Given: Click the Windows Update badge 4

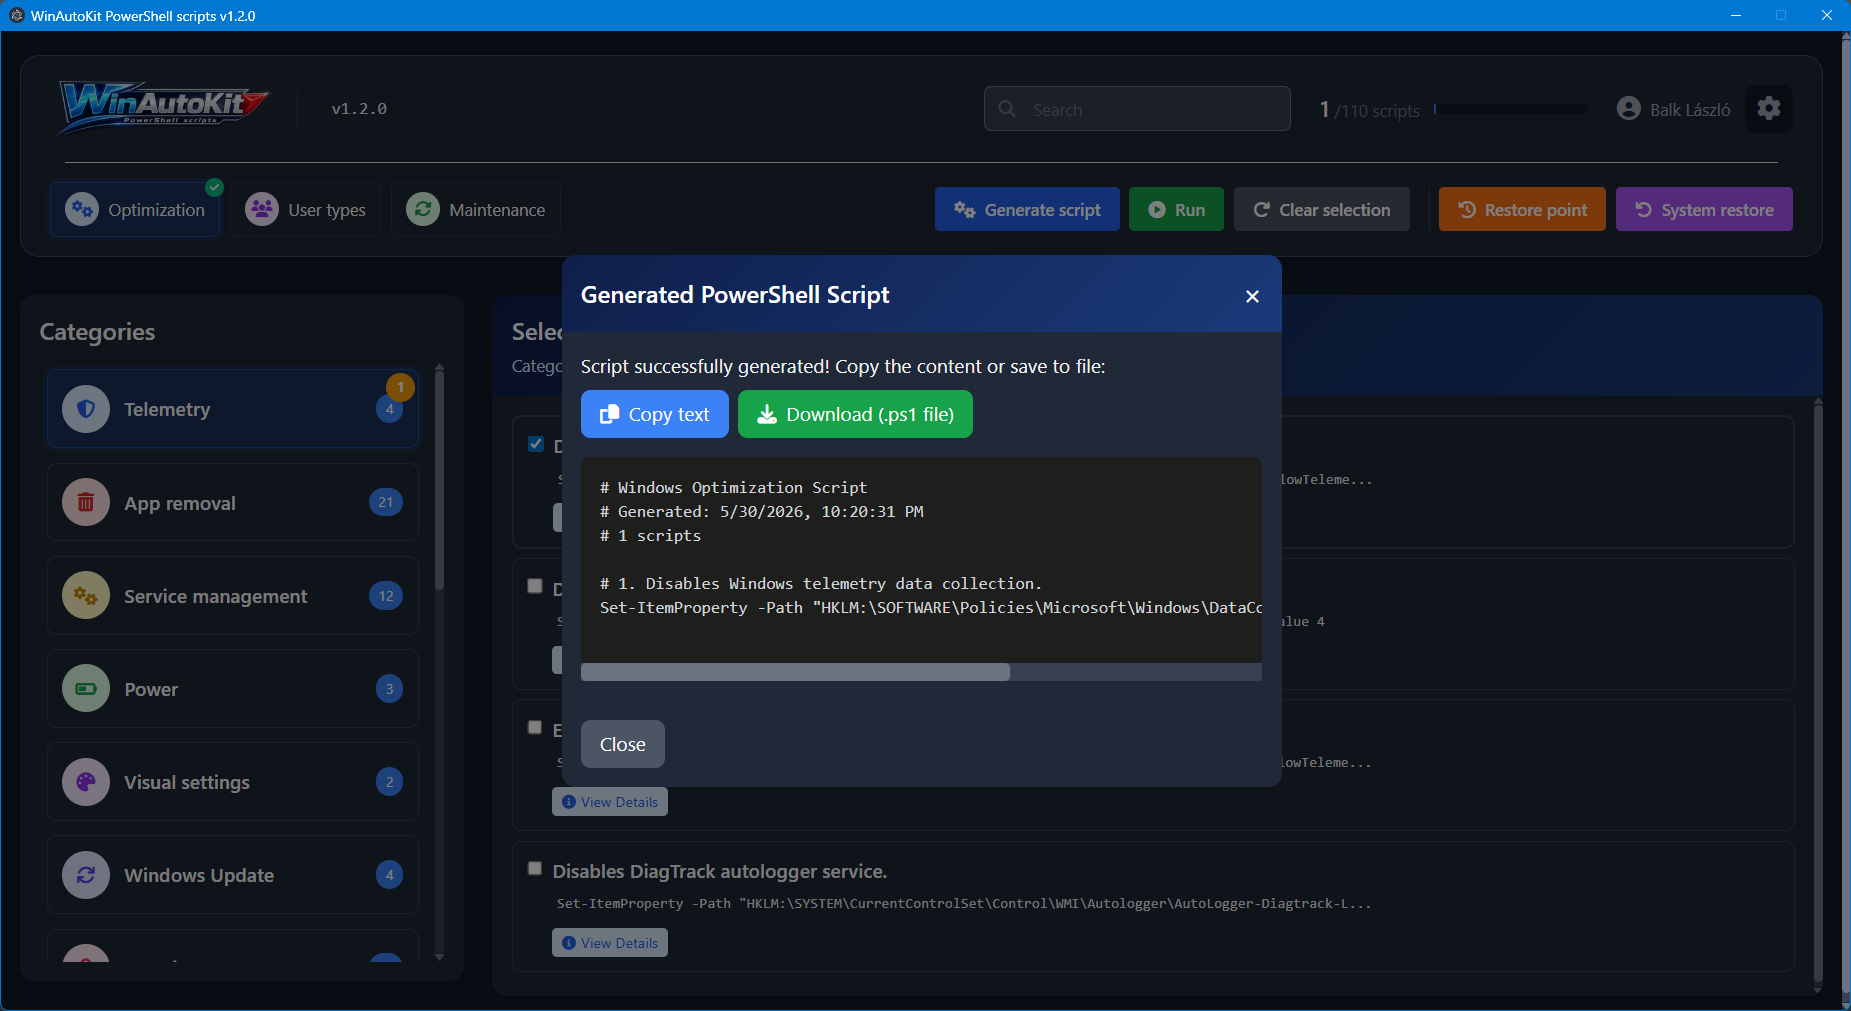Looking at the screenshot, I should [x=390, y=874].
